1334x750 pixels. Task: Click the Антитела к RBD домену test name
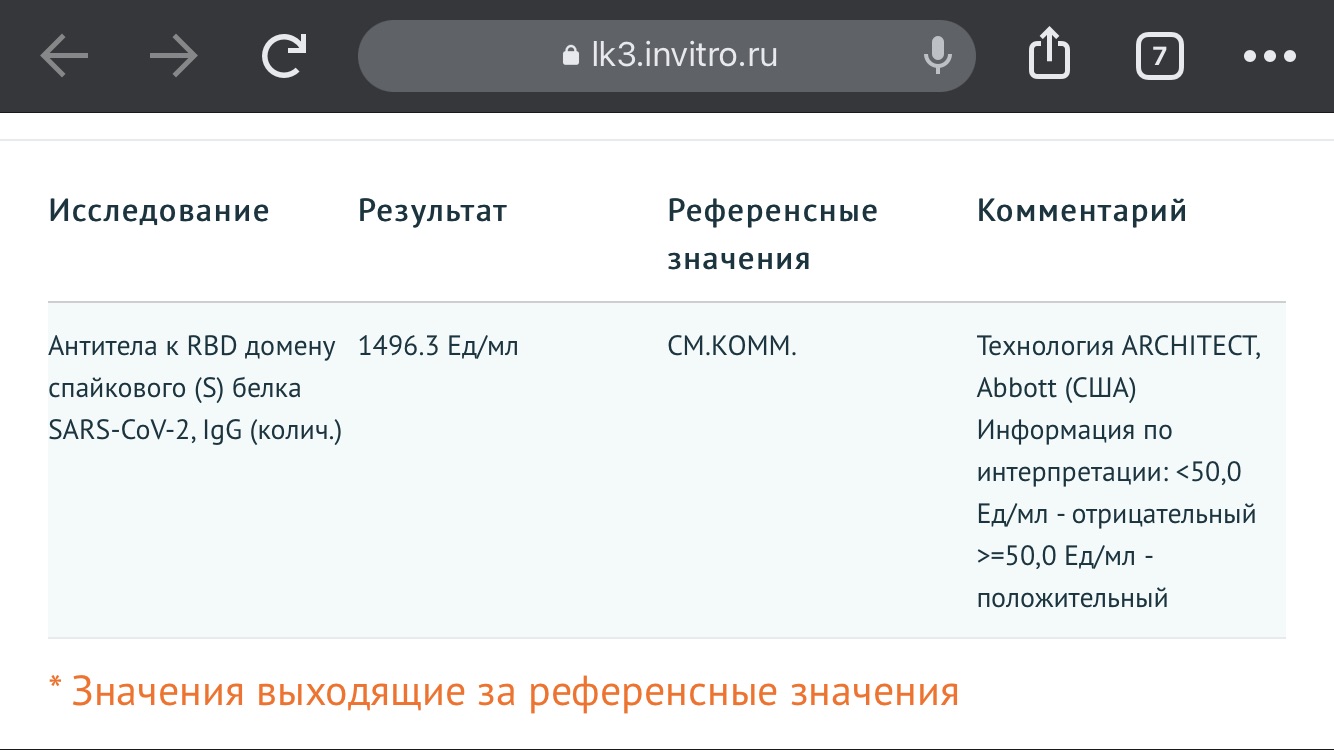192,347
